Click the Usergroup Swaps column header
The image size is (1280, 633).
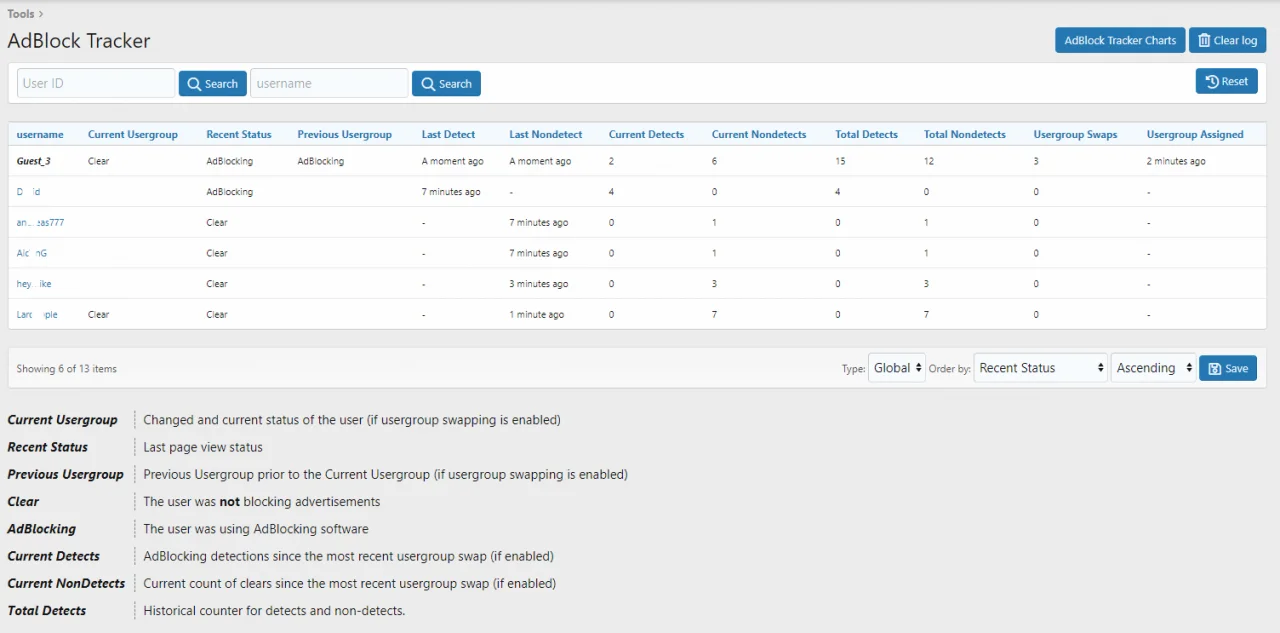pos(1075,134)
